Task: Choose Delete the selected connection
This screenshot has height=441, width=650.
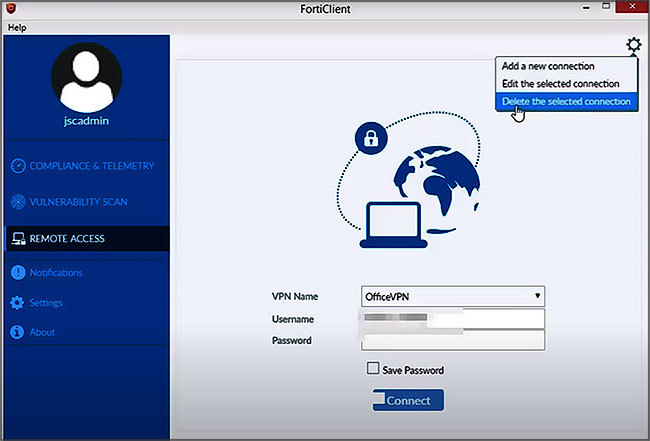Action: pos(566,102)
